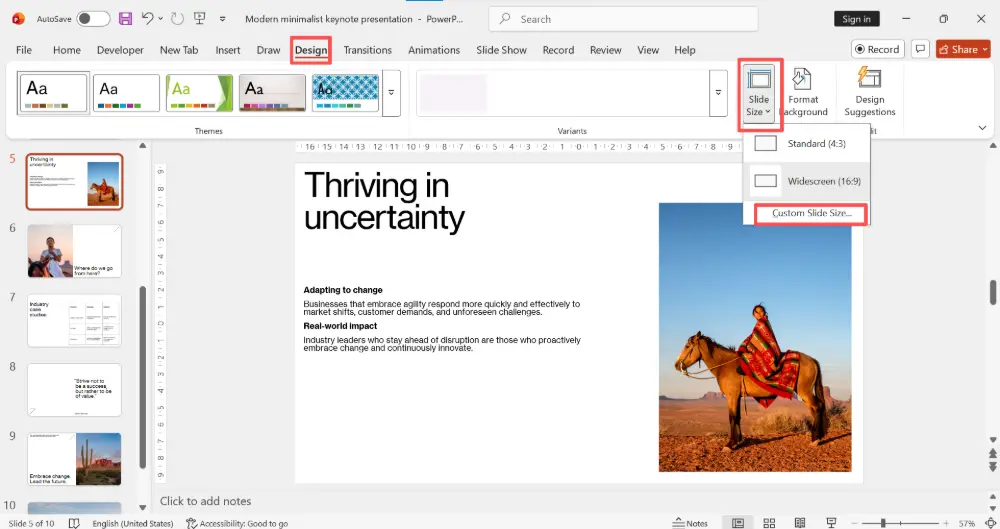Screen dimensions: 1000x529
Task: Expand the Undo history dropdown arrow
Action: 160,19
